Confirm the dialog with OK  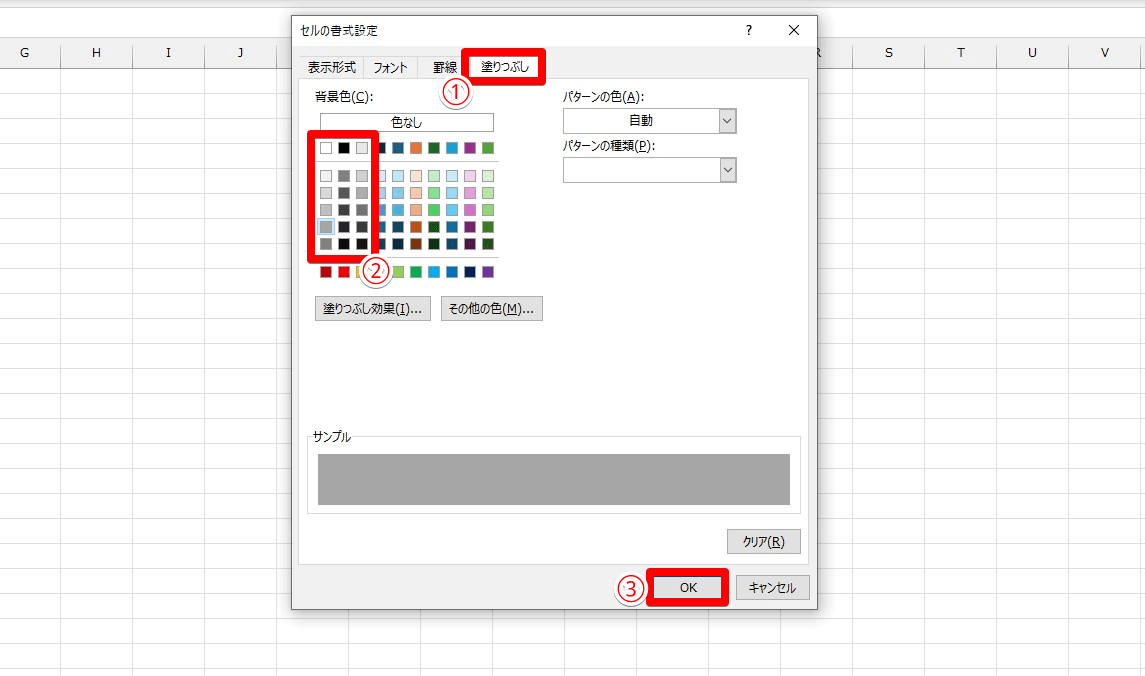click(688, 588)
